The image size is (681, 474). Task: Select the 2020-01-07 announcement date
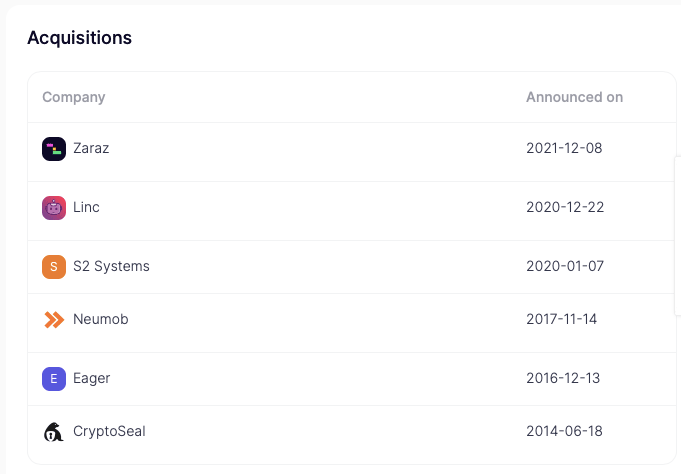pyautogui.click(x=565, y=266)
